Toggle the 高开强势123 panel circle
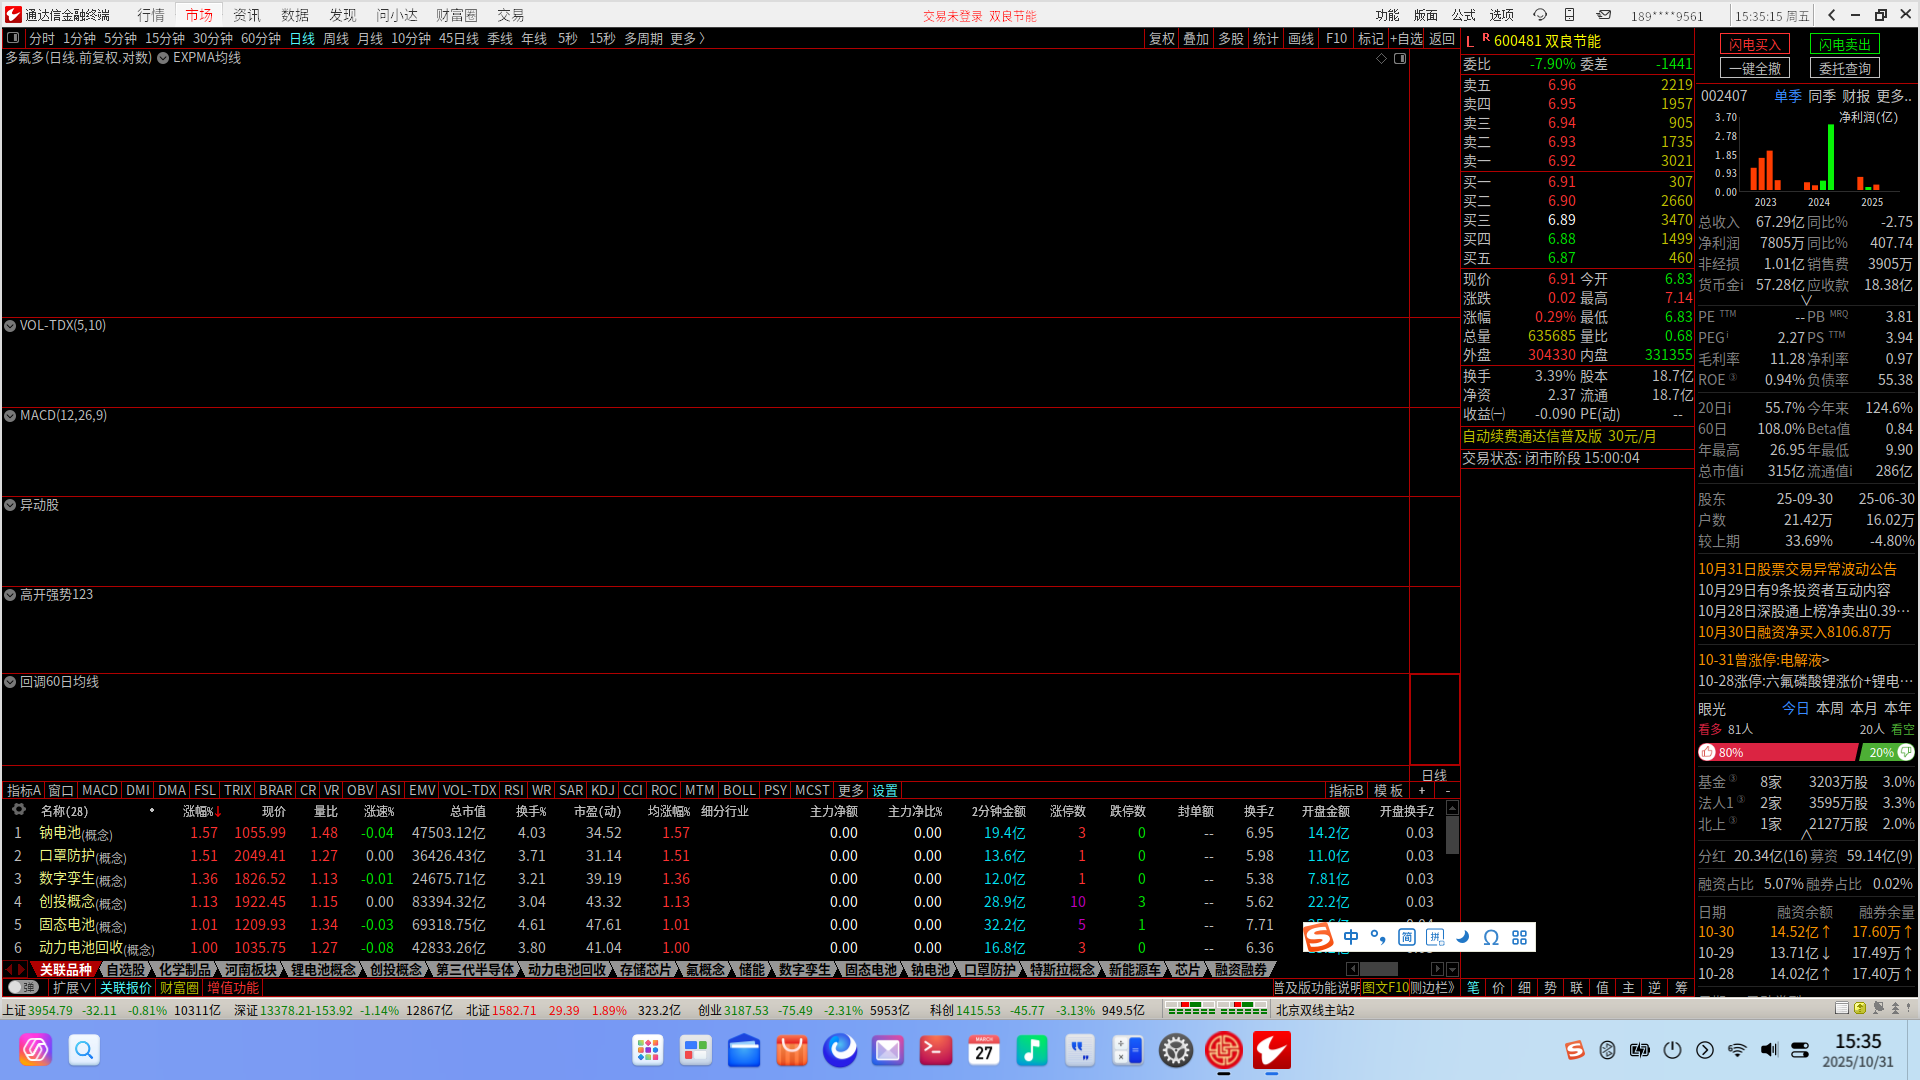The height and width of the screenshot is (1080, 1920). coord(10,595)
